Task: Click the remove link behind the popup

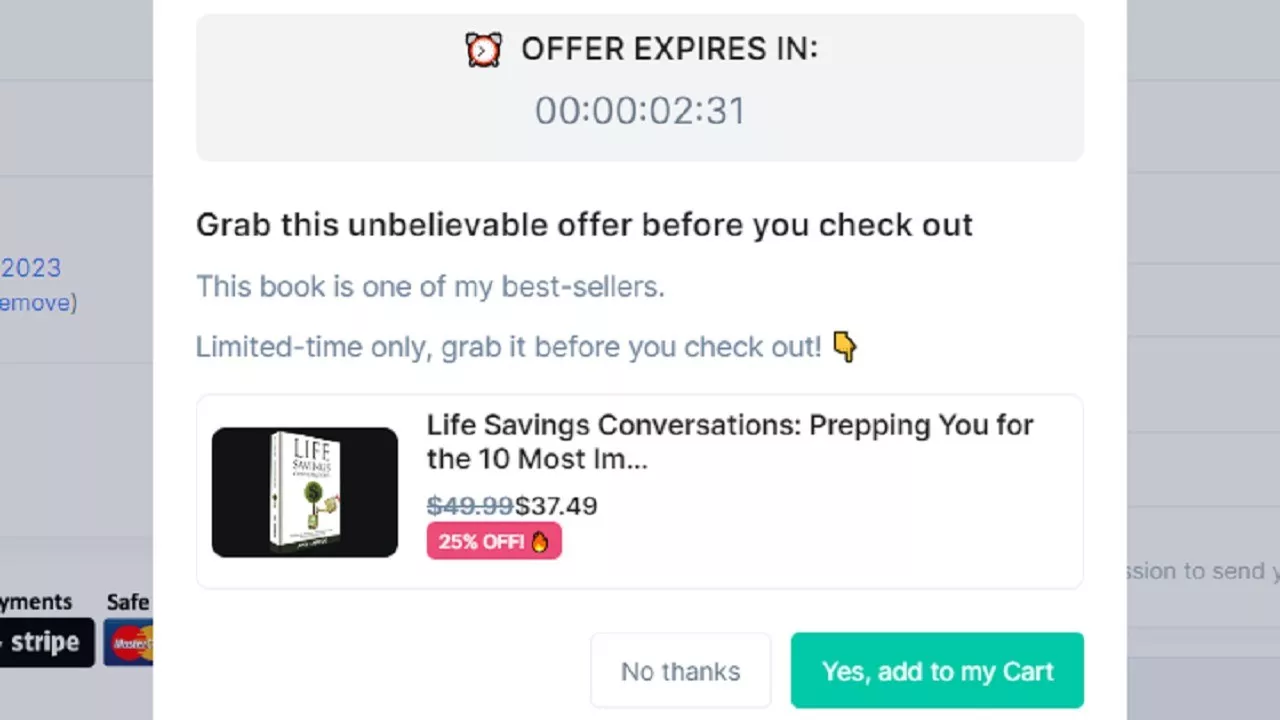Action: point(34,302)
